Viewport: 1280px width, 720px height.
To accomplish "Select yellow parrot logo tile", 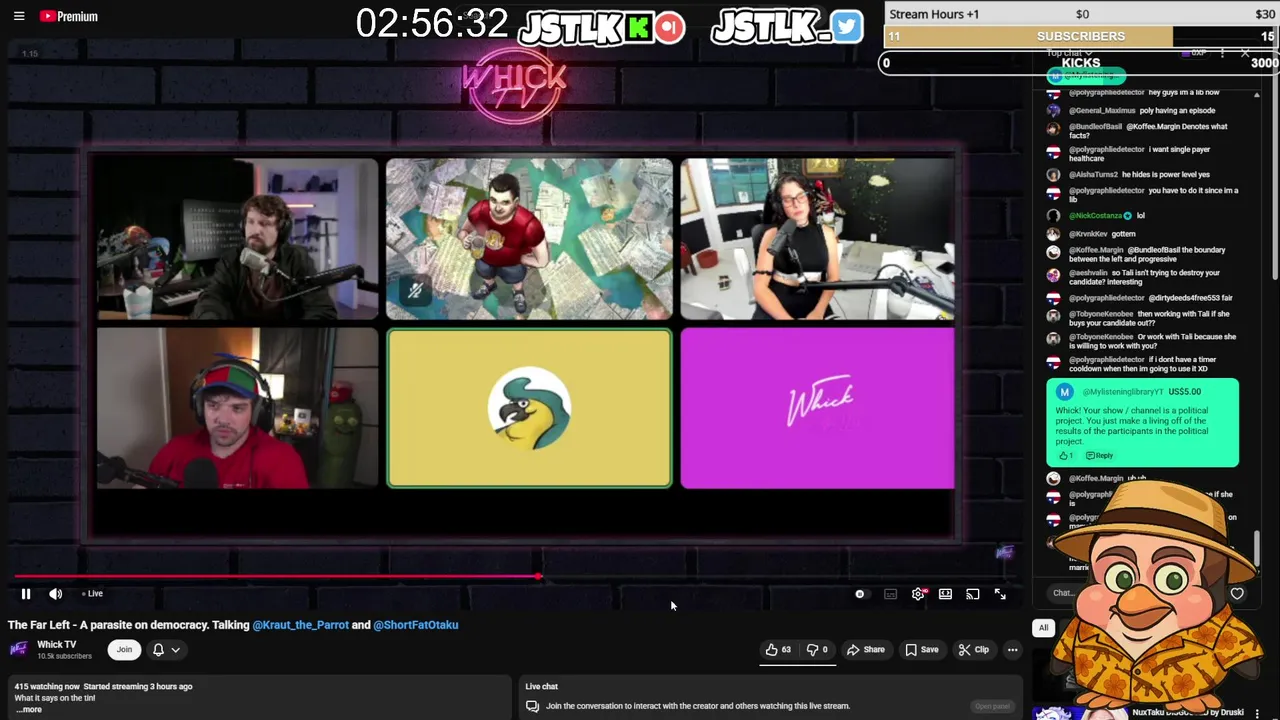I will point(529,409).
